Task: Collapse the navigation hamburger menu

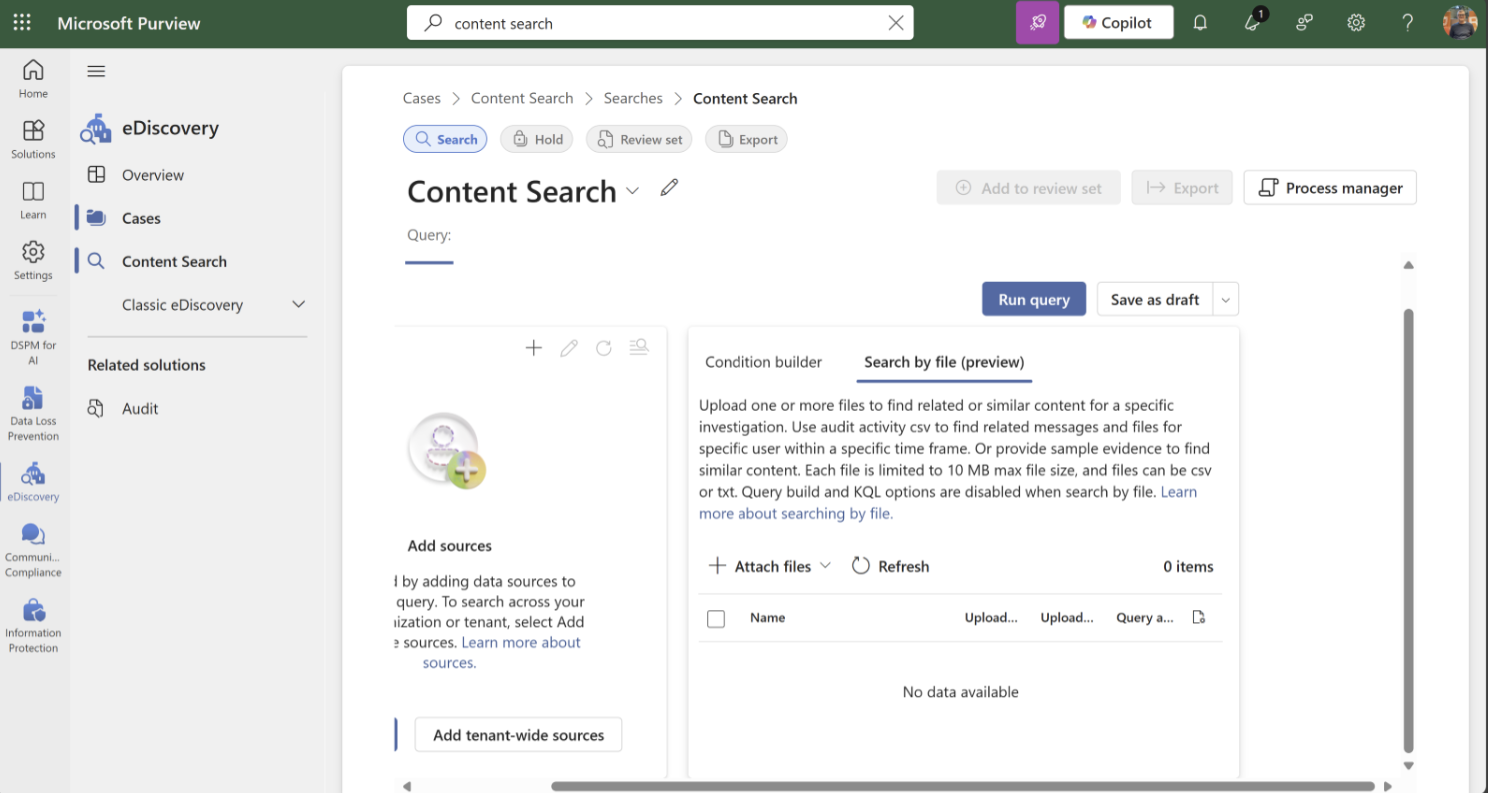Action: 96,71
